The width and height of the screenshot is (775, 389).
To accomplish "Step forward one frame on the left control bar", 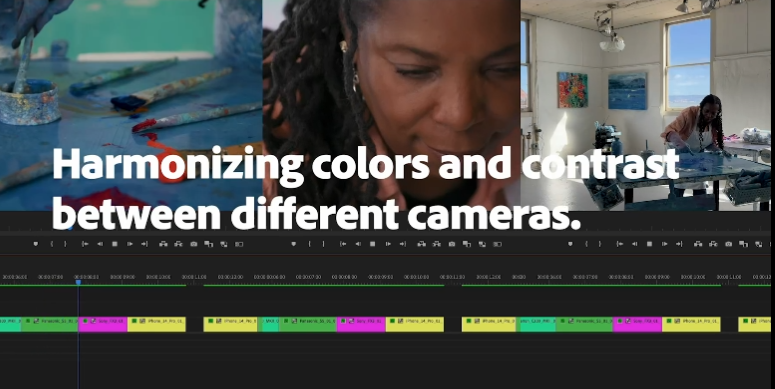I will coord(130,244).
